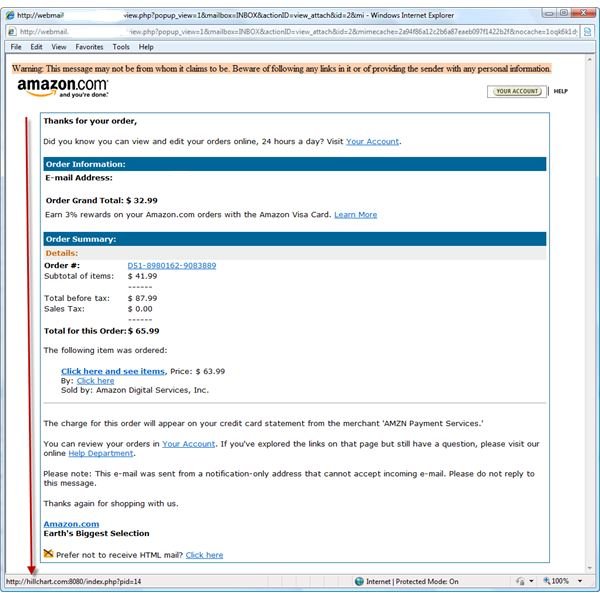Click the Amazon.com footer link
The width and height of the screenshot is (600, 593).
(71, 524)
